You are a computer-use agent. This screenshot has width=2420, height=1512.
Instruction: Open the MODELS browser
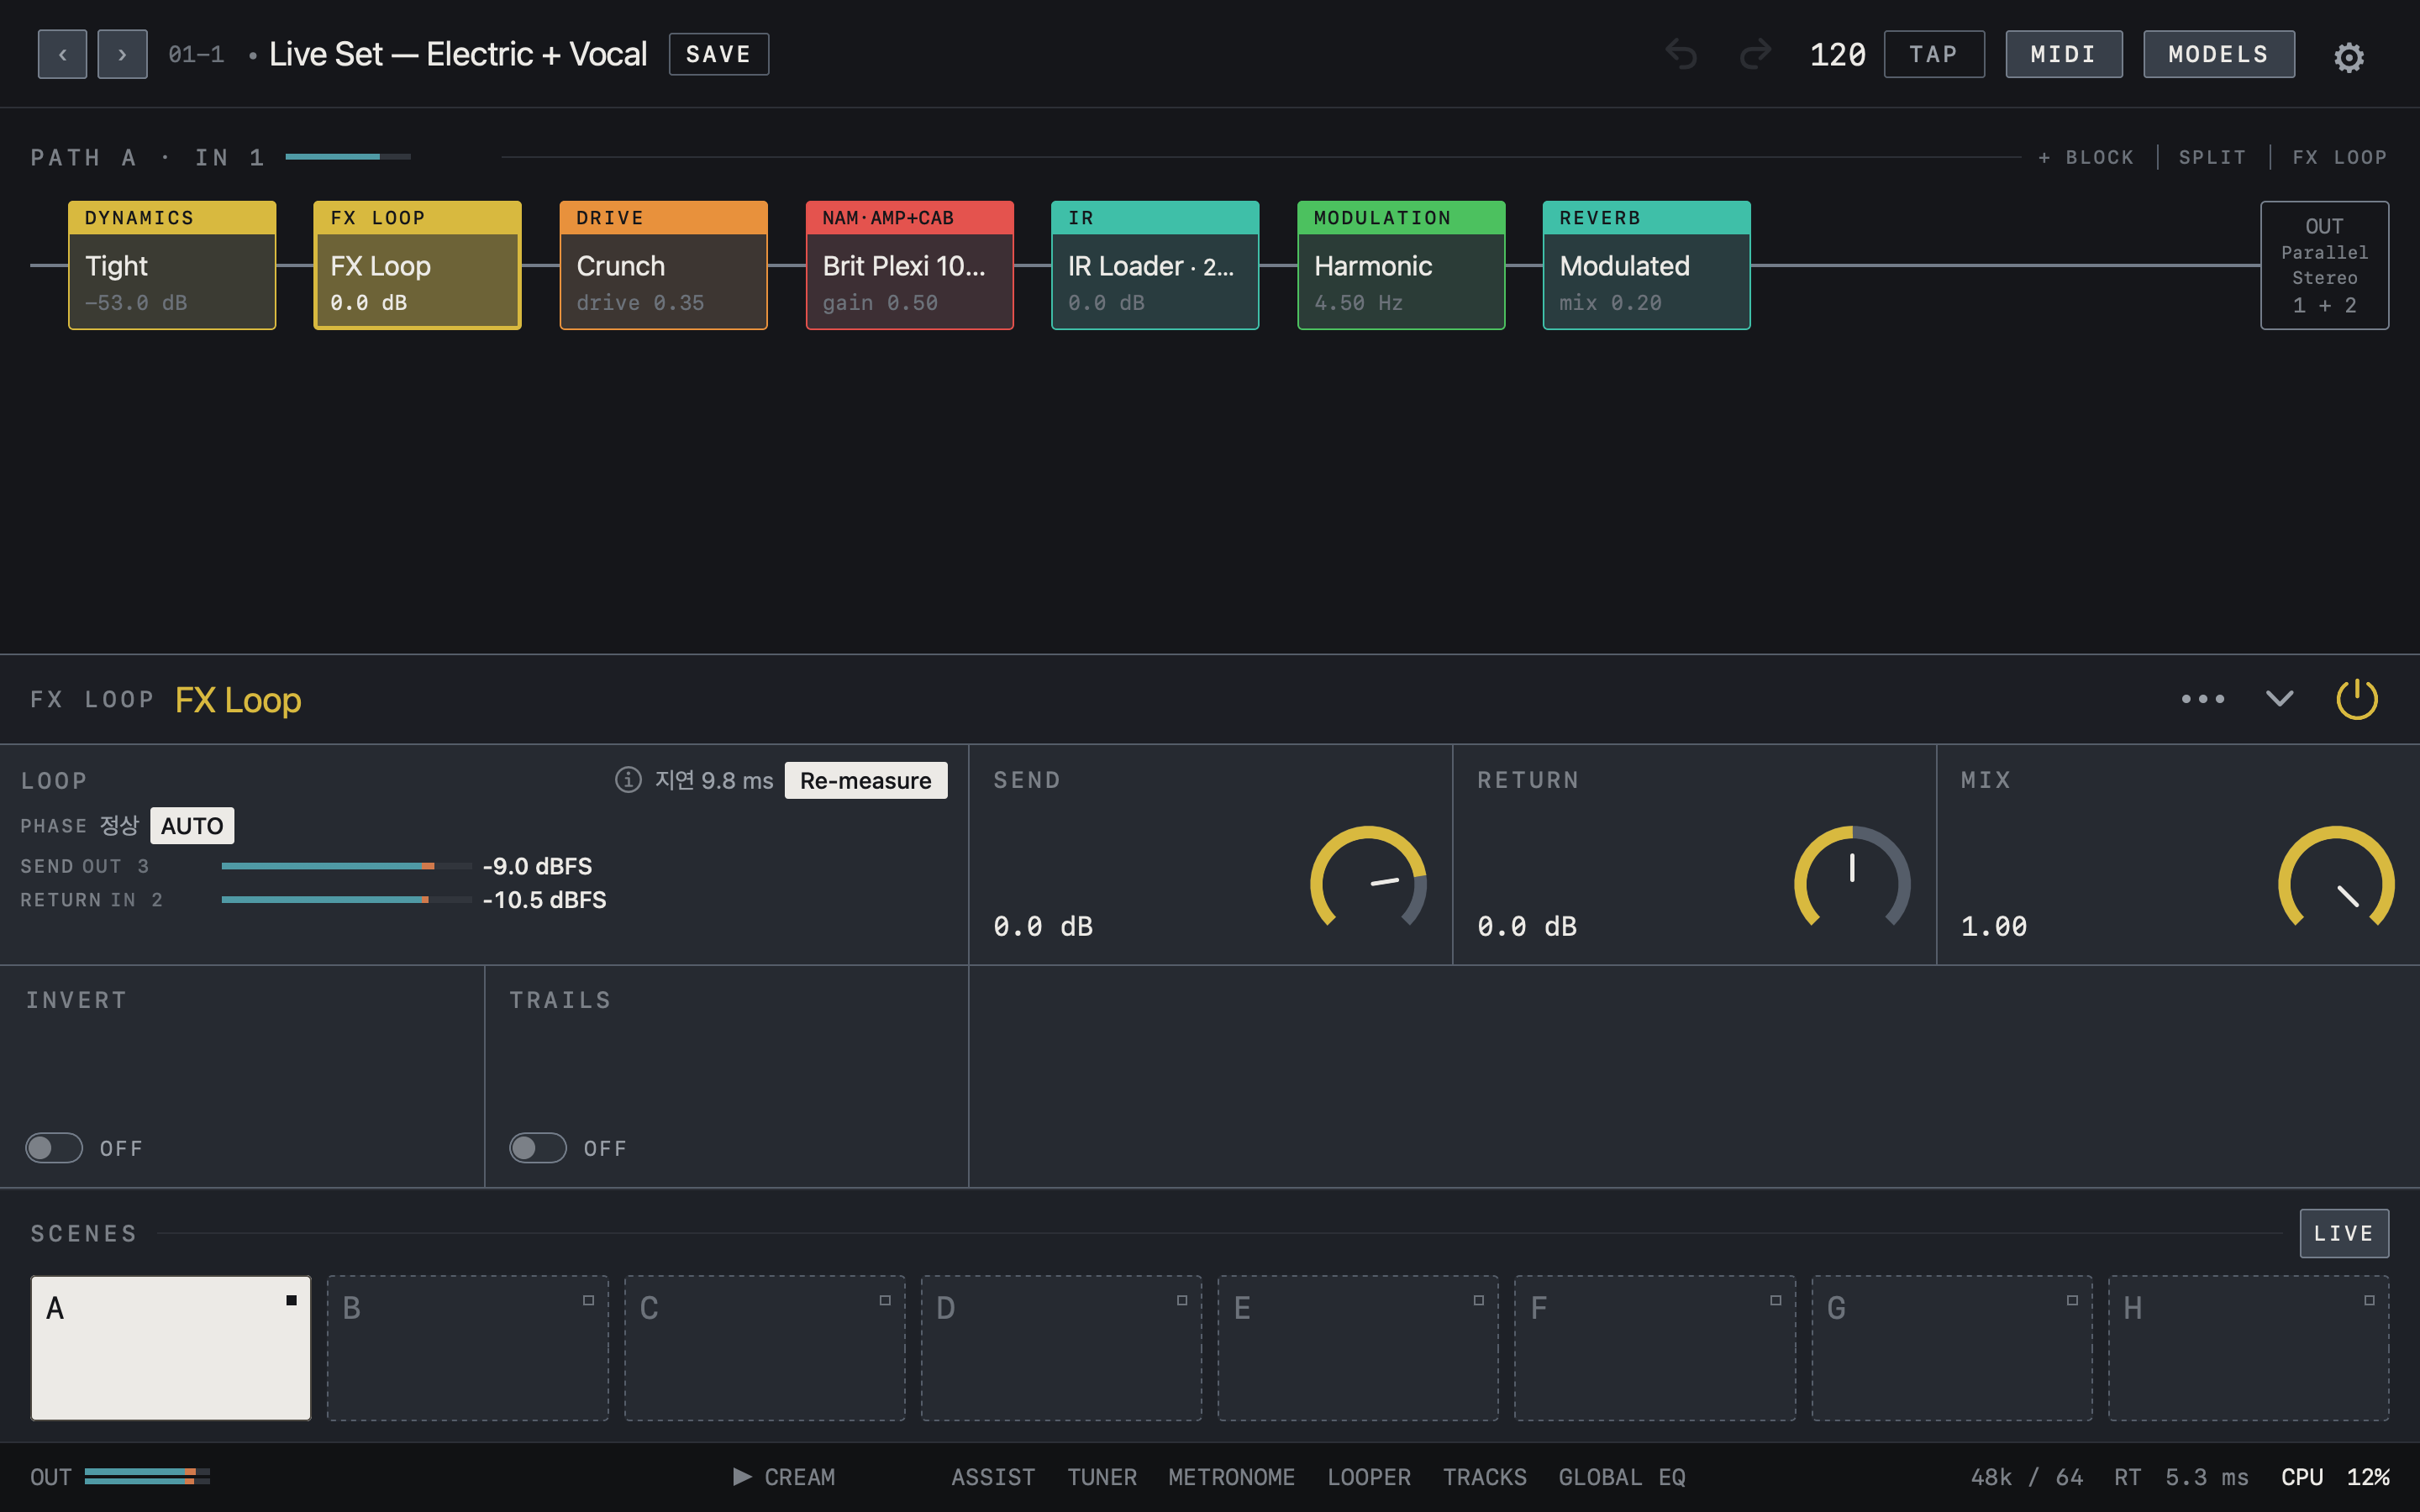click(x=2218, y=54)
